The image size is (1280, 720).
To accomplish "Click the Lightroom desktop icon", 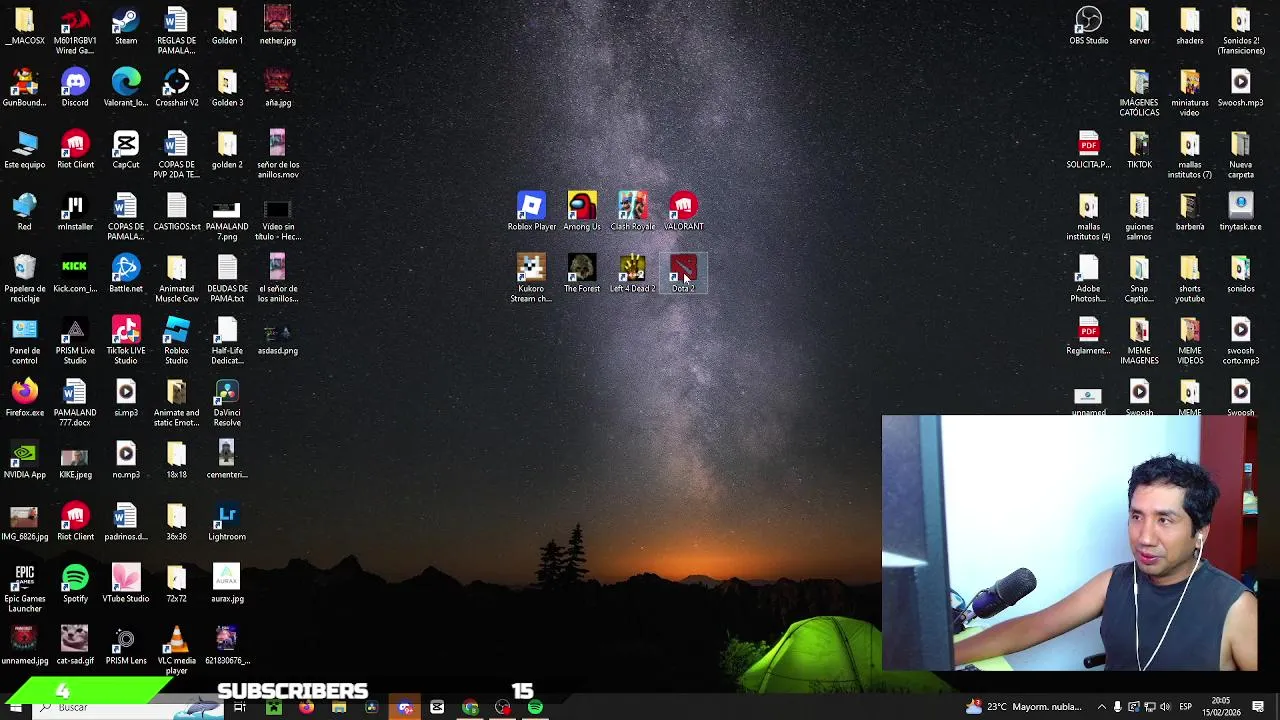I will click(227, 522).
